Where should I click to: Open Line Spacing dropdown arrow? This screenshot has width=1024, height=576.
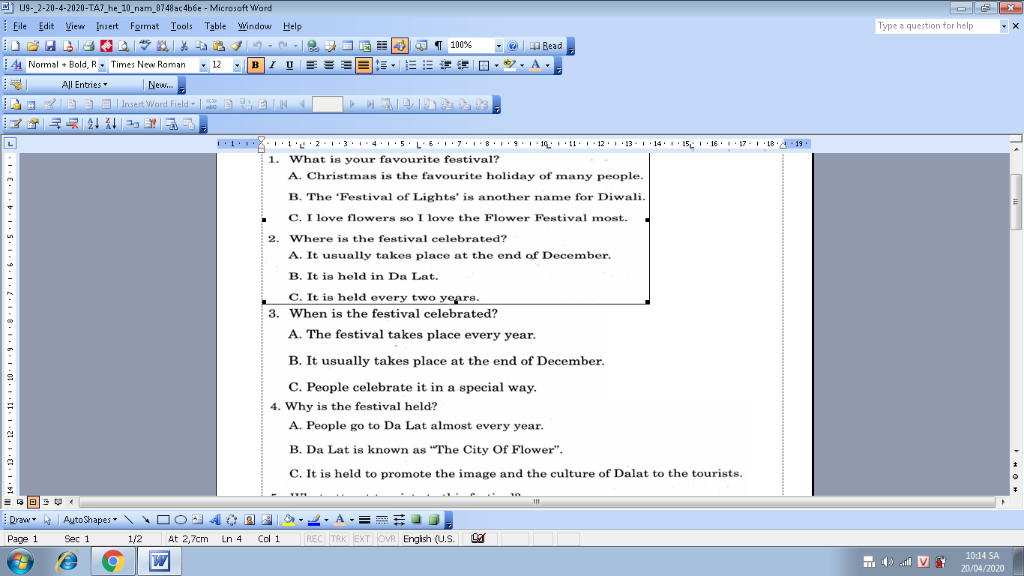pyautogui.click(x=393, y=65)
